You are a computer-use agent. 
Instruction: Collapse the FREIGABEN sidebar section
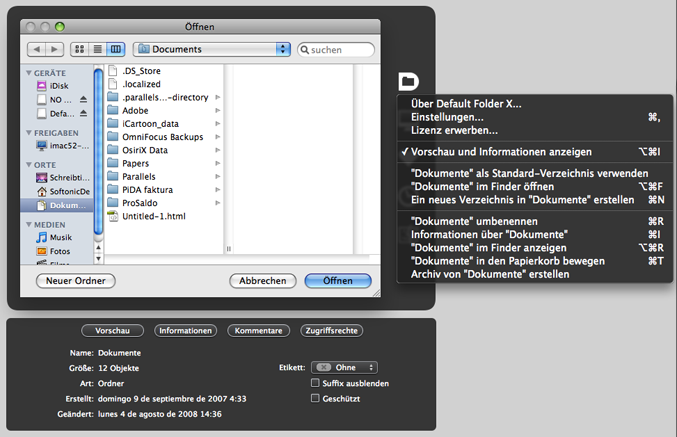tap(29, 133)
